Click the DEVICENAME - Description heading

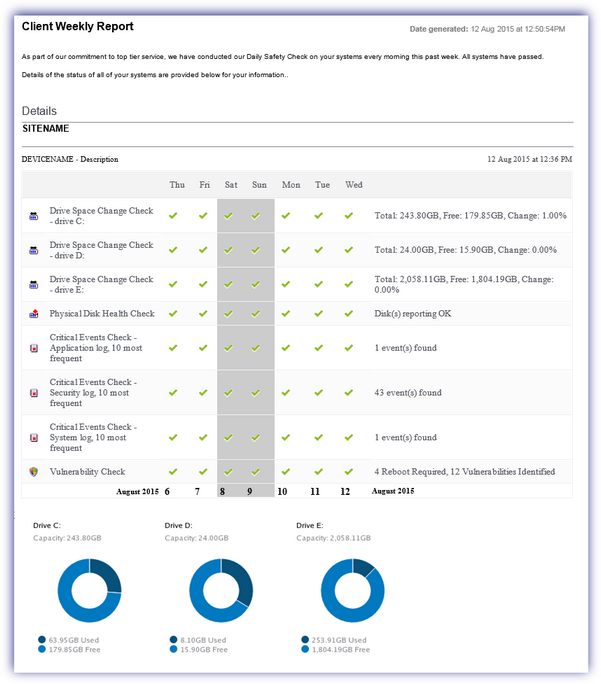[70, 159]
